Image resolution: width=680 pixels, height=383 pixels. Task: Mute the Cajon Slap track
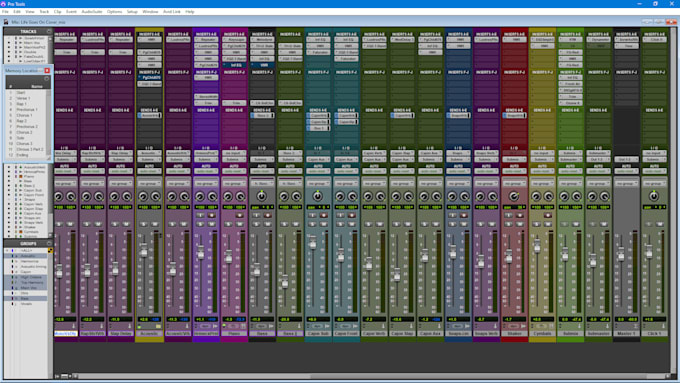point(407,224)
